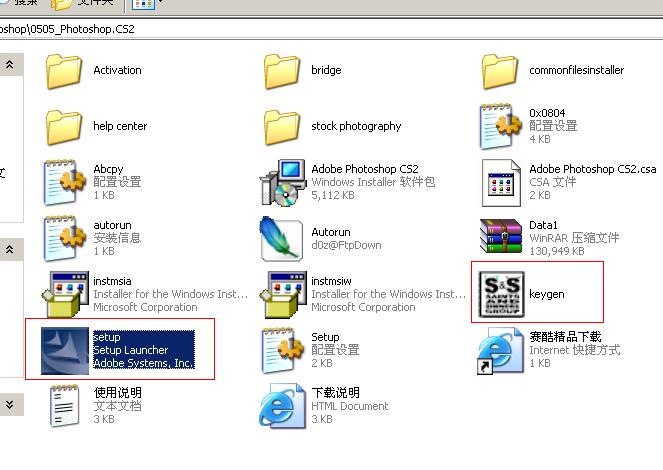The width and height of the screenshot is (663, 470).
Task: Open the help center folder
Action: (65, 127)
